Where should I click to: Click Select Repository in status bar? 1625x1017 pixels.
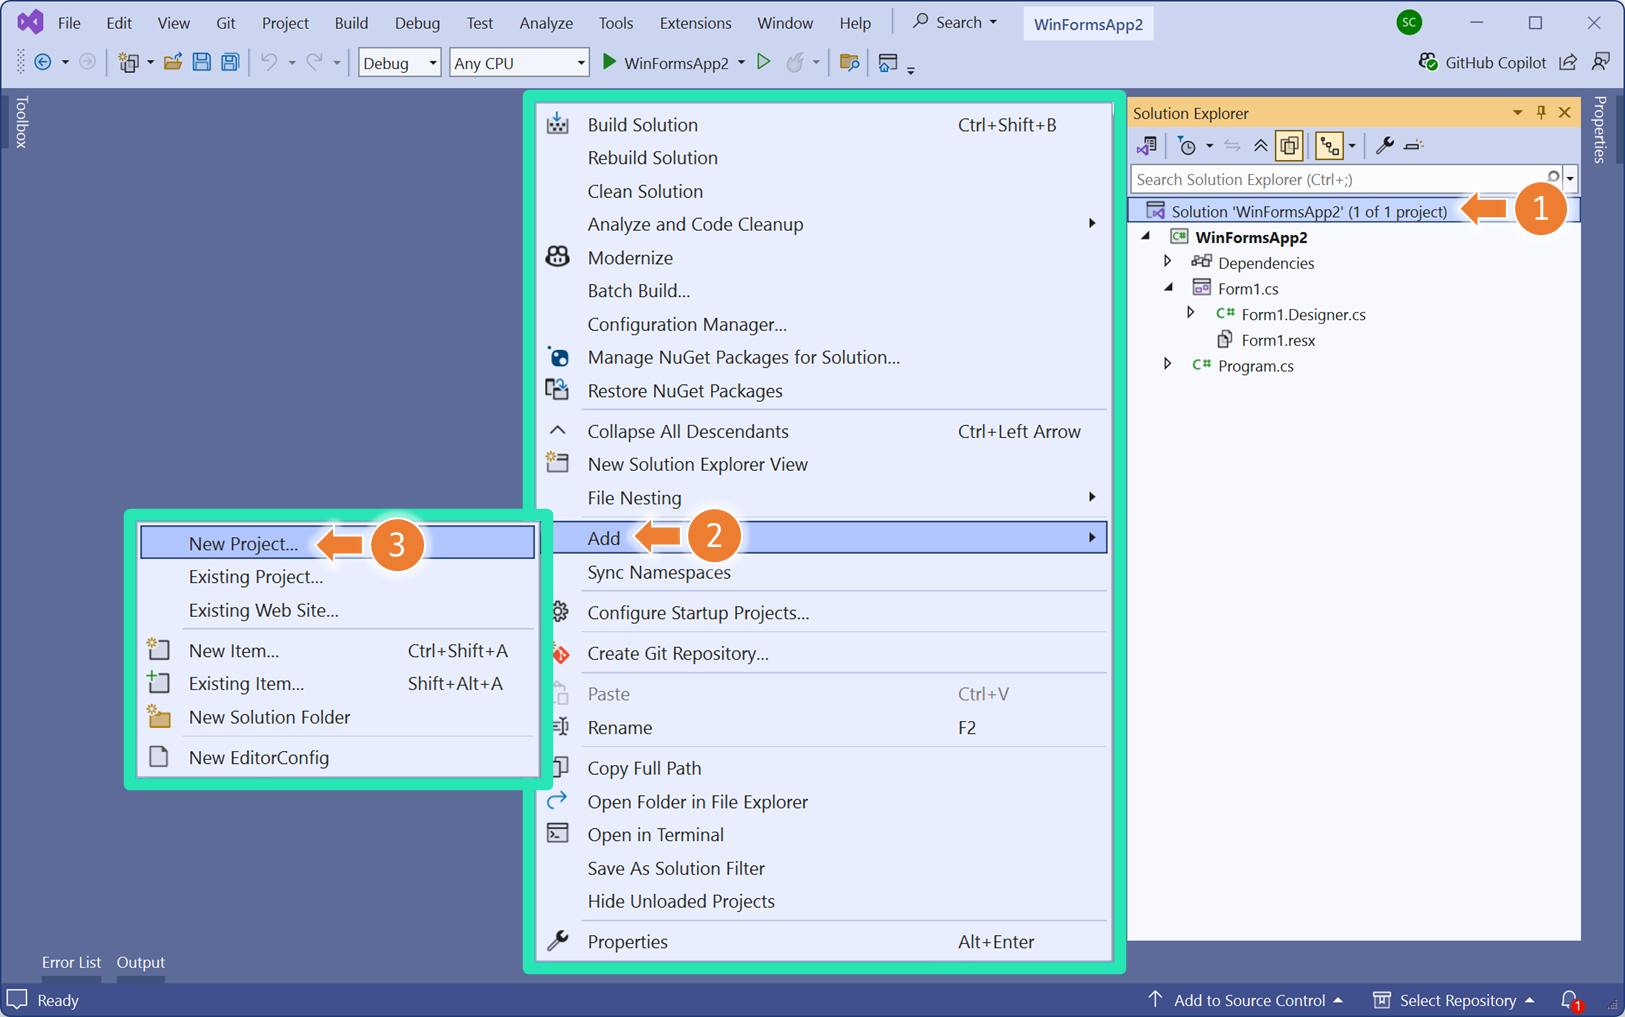click(1454, 999)
